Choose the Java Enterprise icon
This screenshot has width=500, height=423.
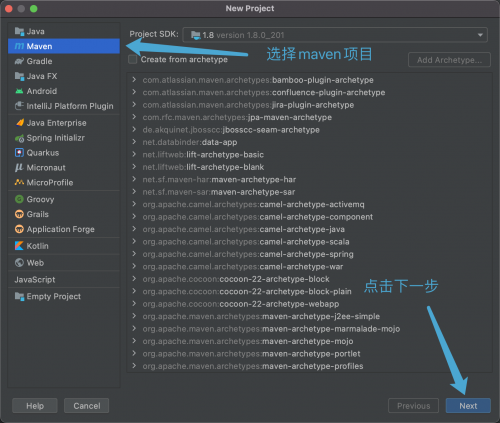click(20, 123)
